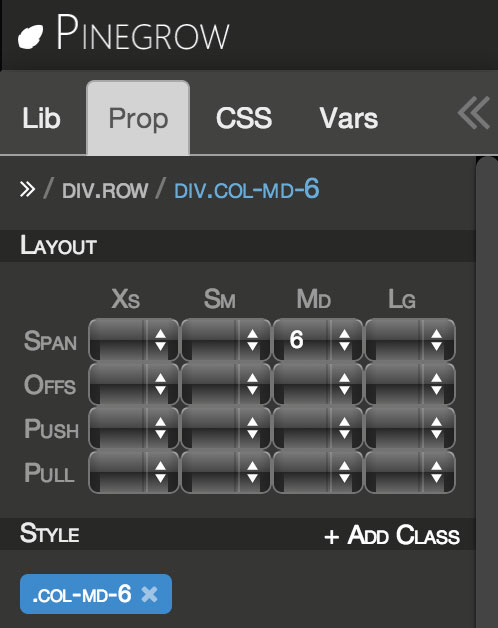Click the vertical scrollbar of the properties panel

coord(487,392)
